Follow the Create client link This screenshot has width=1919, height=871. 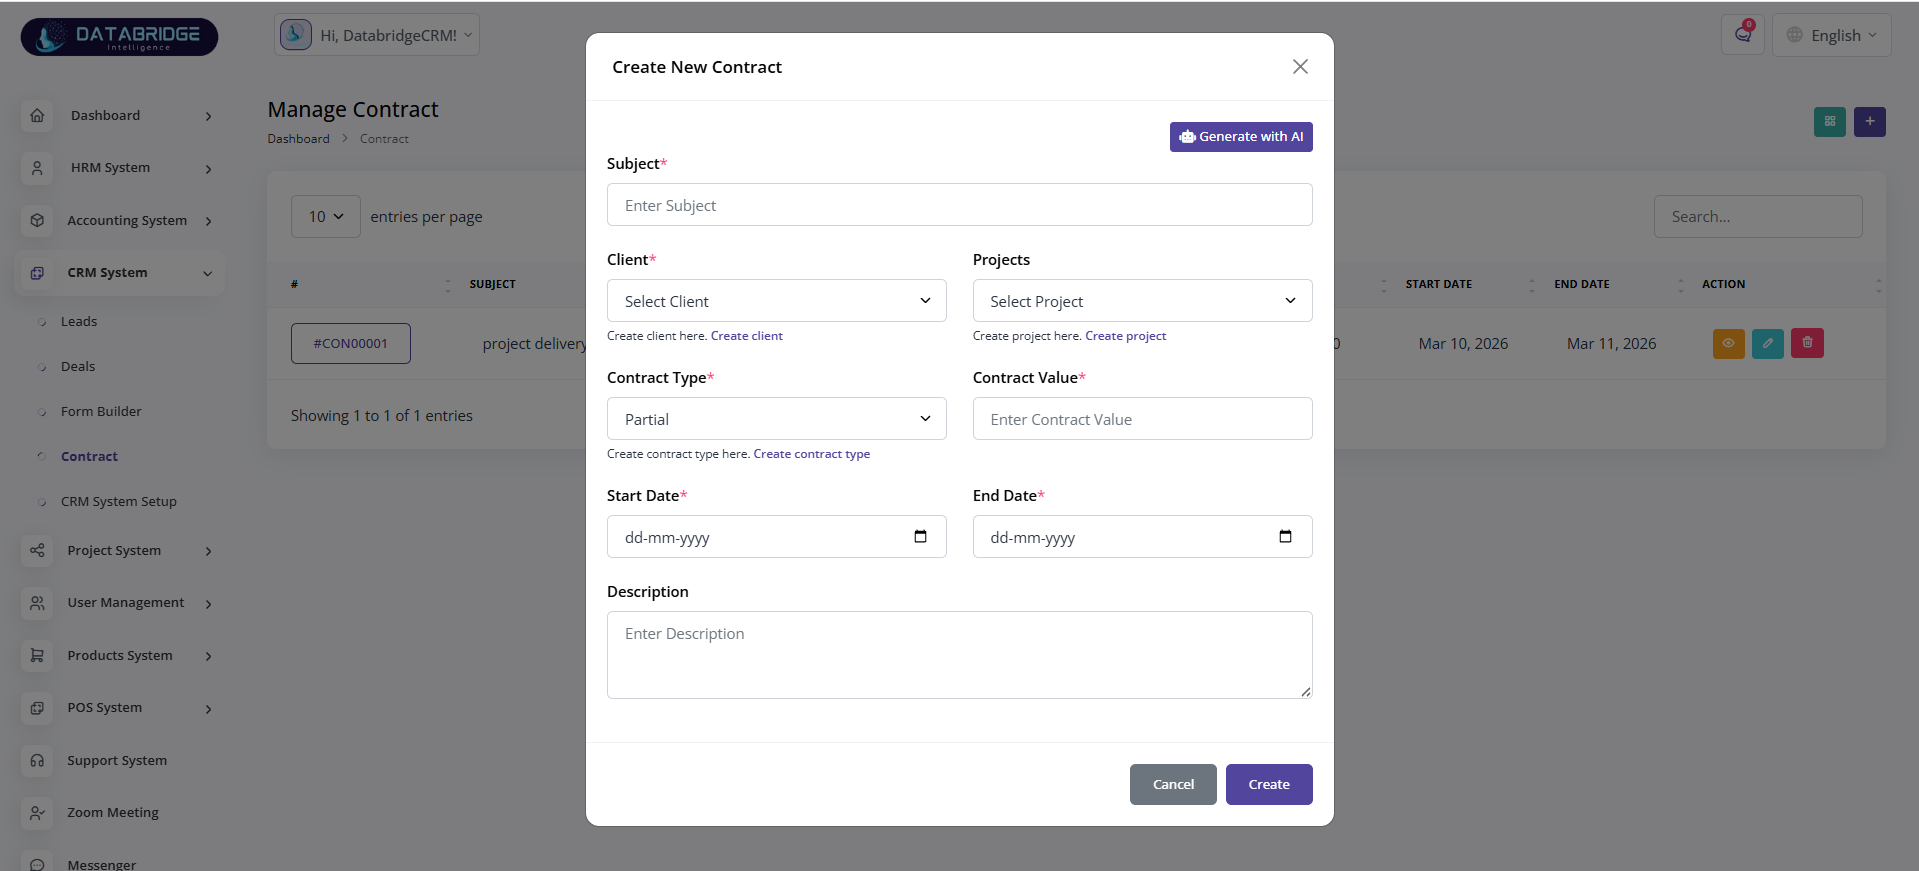pyautogui.click(x=746, y=336)
